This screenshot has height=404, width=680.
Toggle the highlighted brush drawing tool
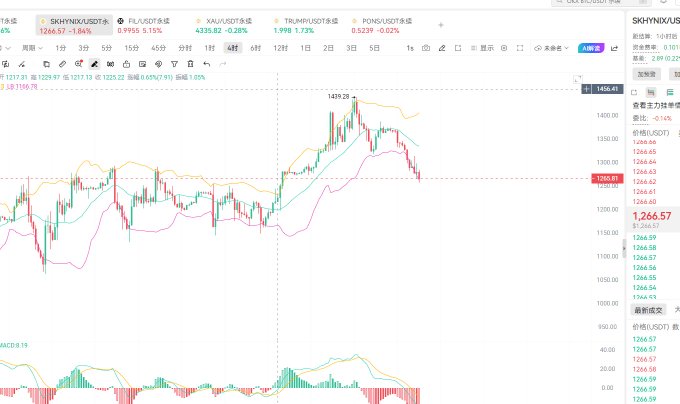94,64
